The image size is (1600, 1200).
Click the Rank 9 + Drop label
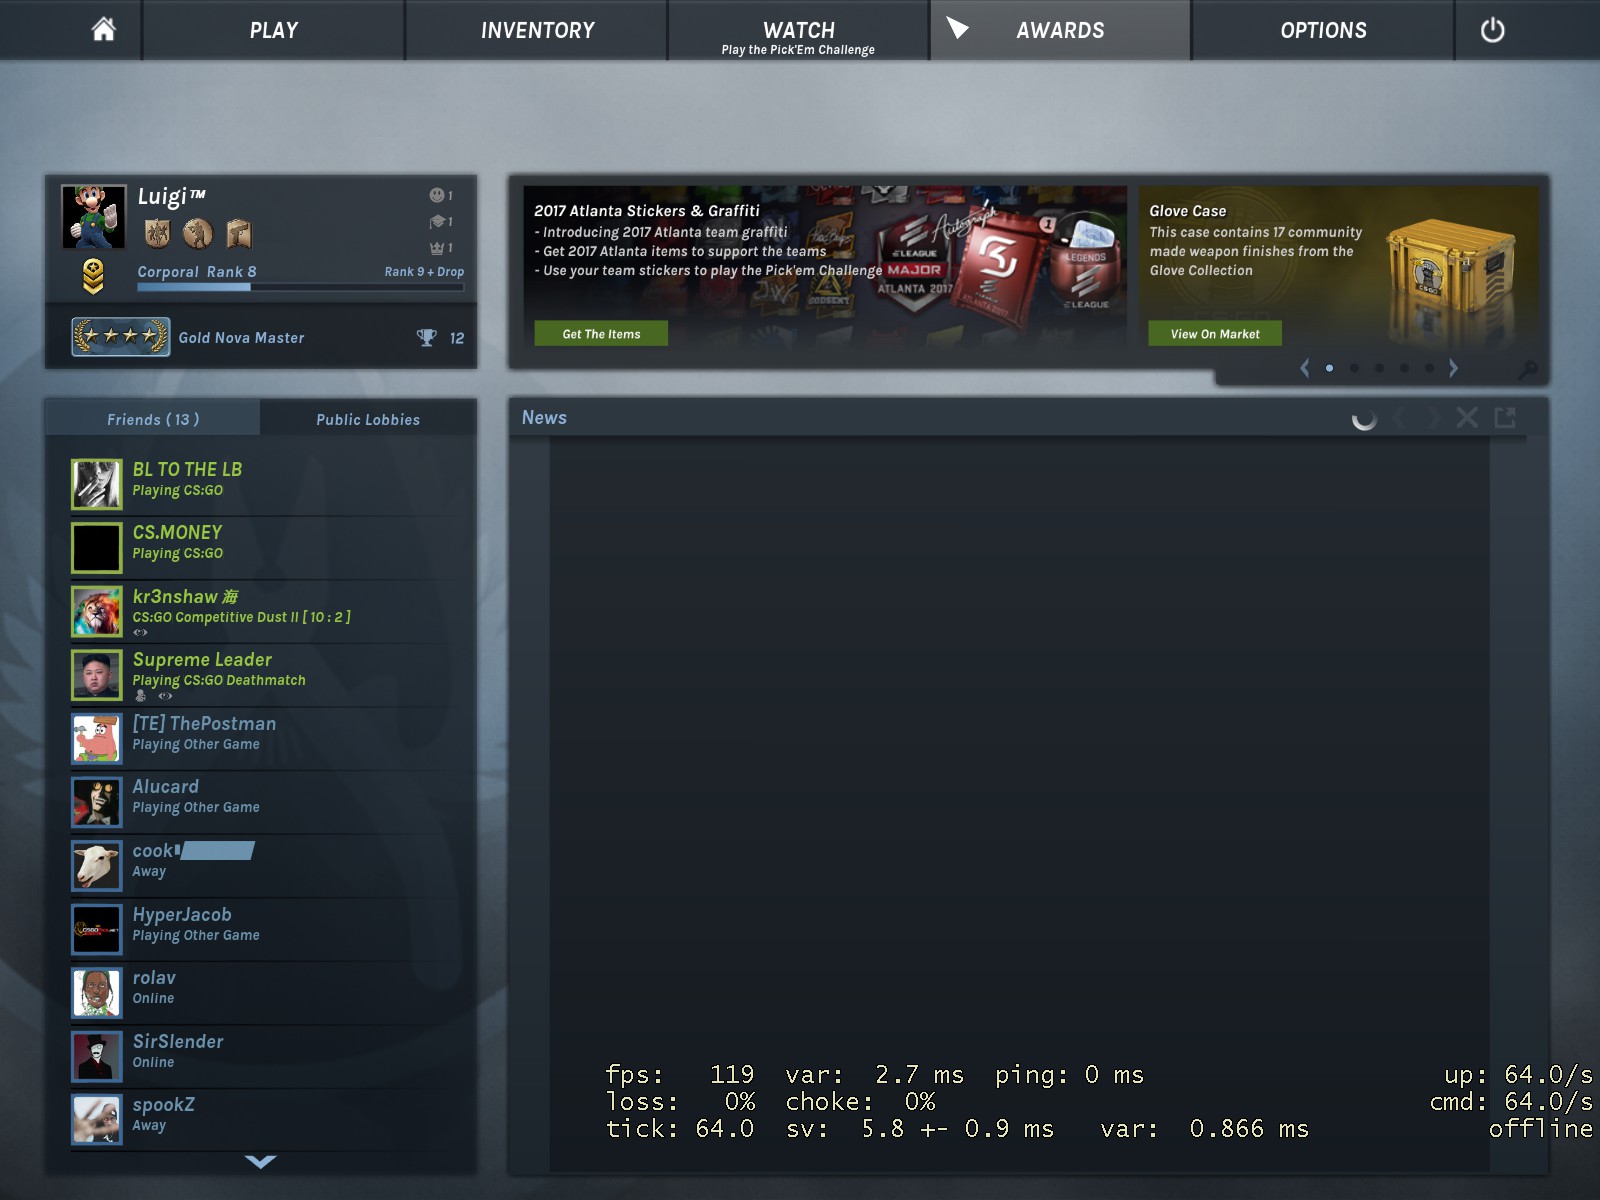(424, 272)
